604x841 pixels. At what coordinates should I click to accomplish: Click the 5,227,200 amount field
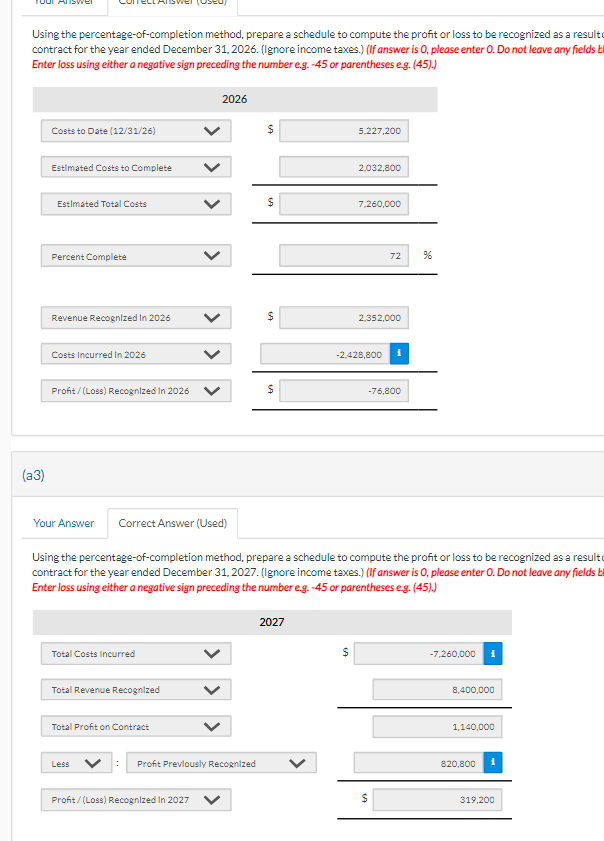coord(343,130)
